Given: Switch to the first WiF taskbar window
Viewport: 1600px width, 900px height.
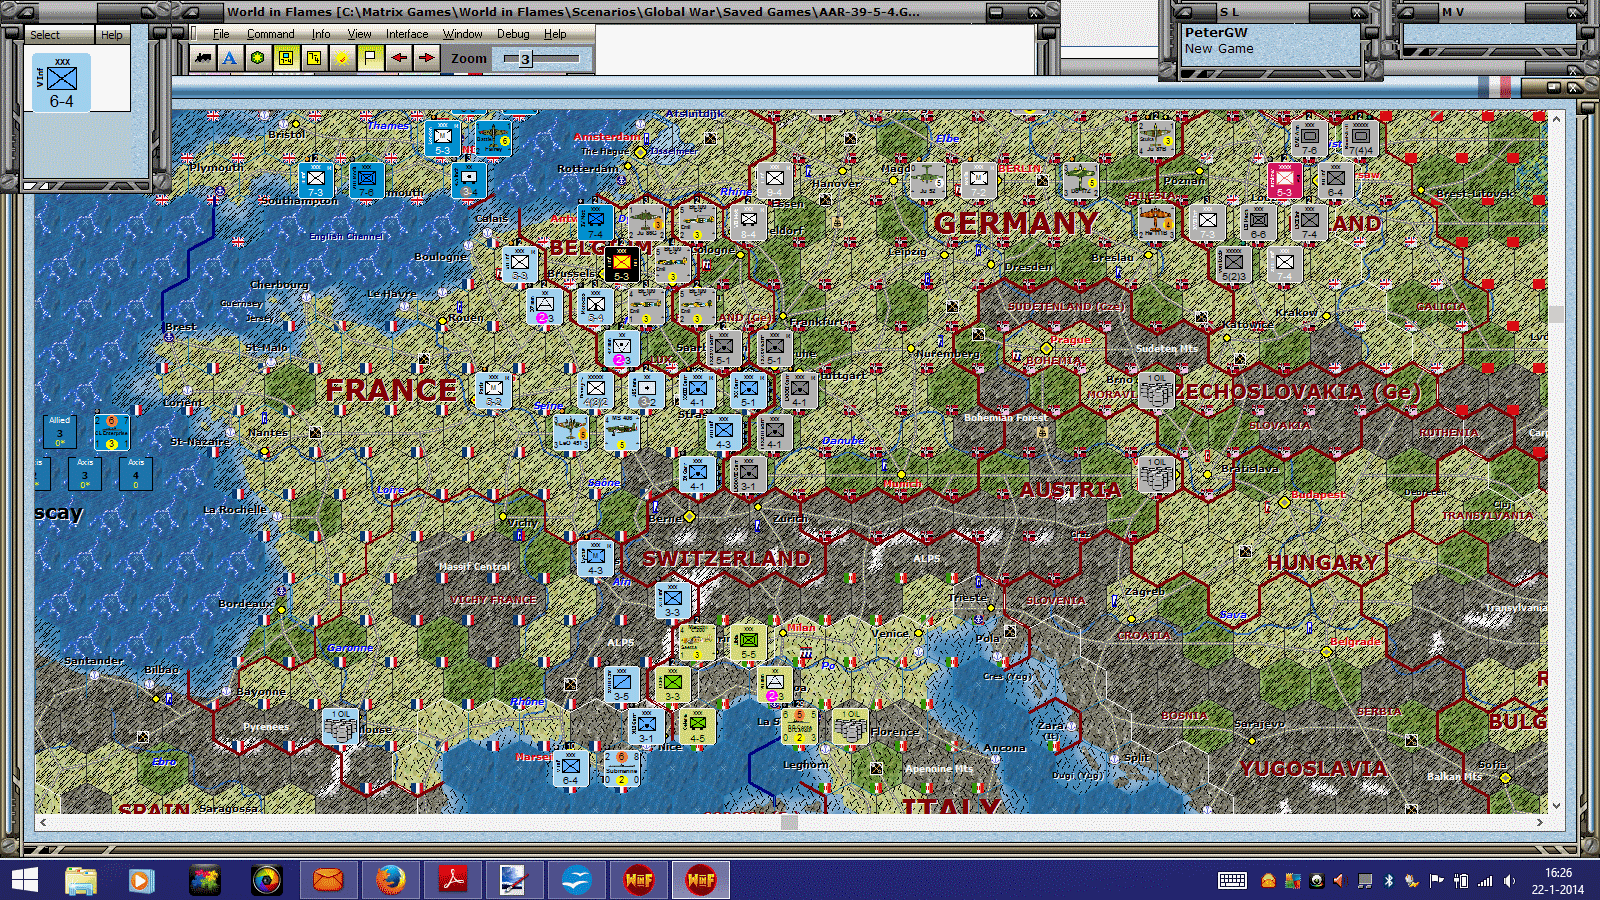Looking at the screenshot, I should coord(639,880).
